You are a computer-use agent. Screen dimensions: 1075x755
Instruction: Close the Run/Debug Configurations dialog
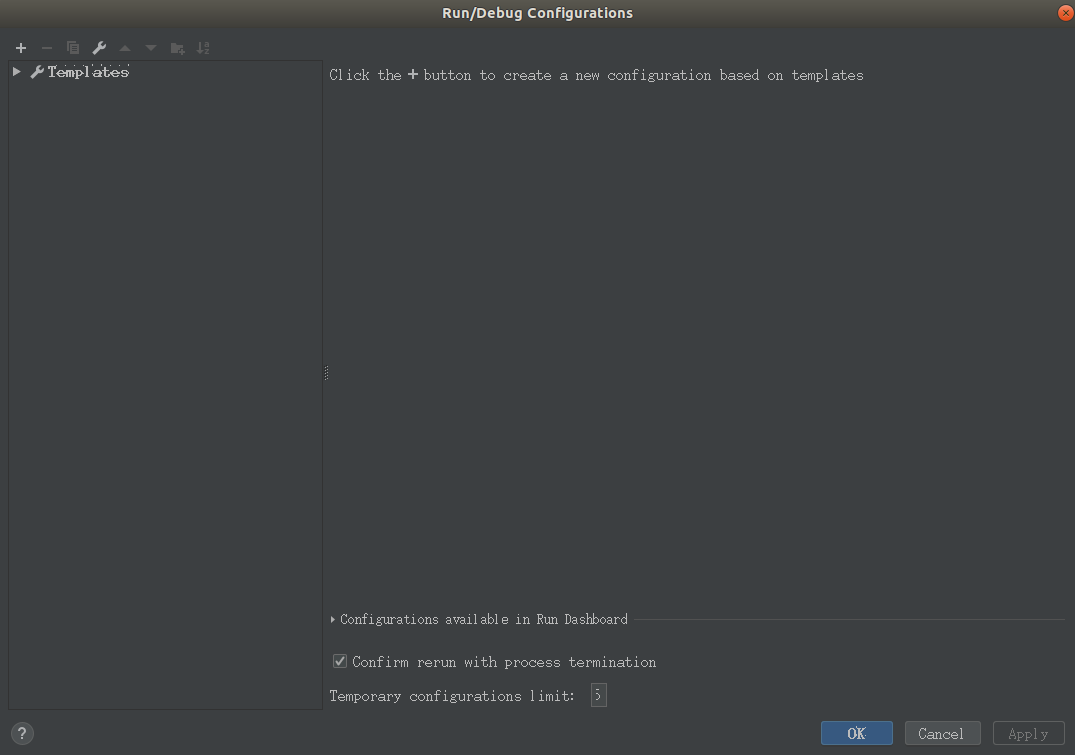point(1065,13)
